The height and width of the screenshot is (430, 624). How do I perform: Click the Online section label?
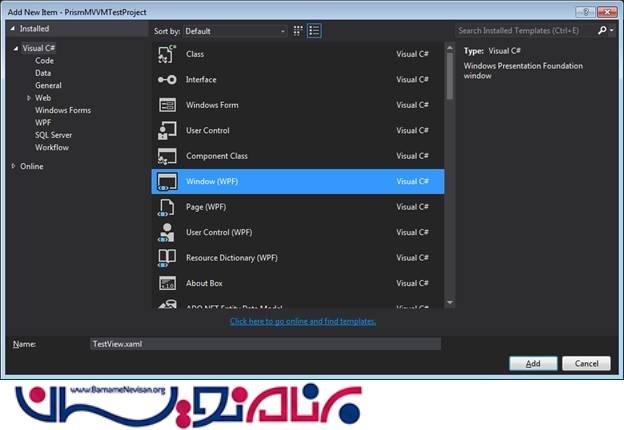(32, 166)
